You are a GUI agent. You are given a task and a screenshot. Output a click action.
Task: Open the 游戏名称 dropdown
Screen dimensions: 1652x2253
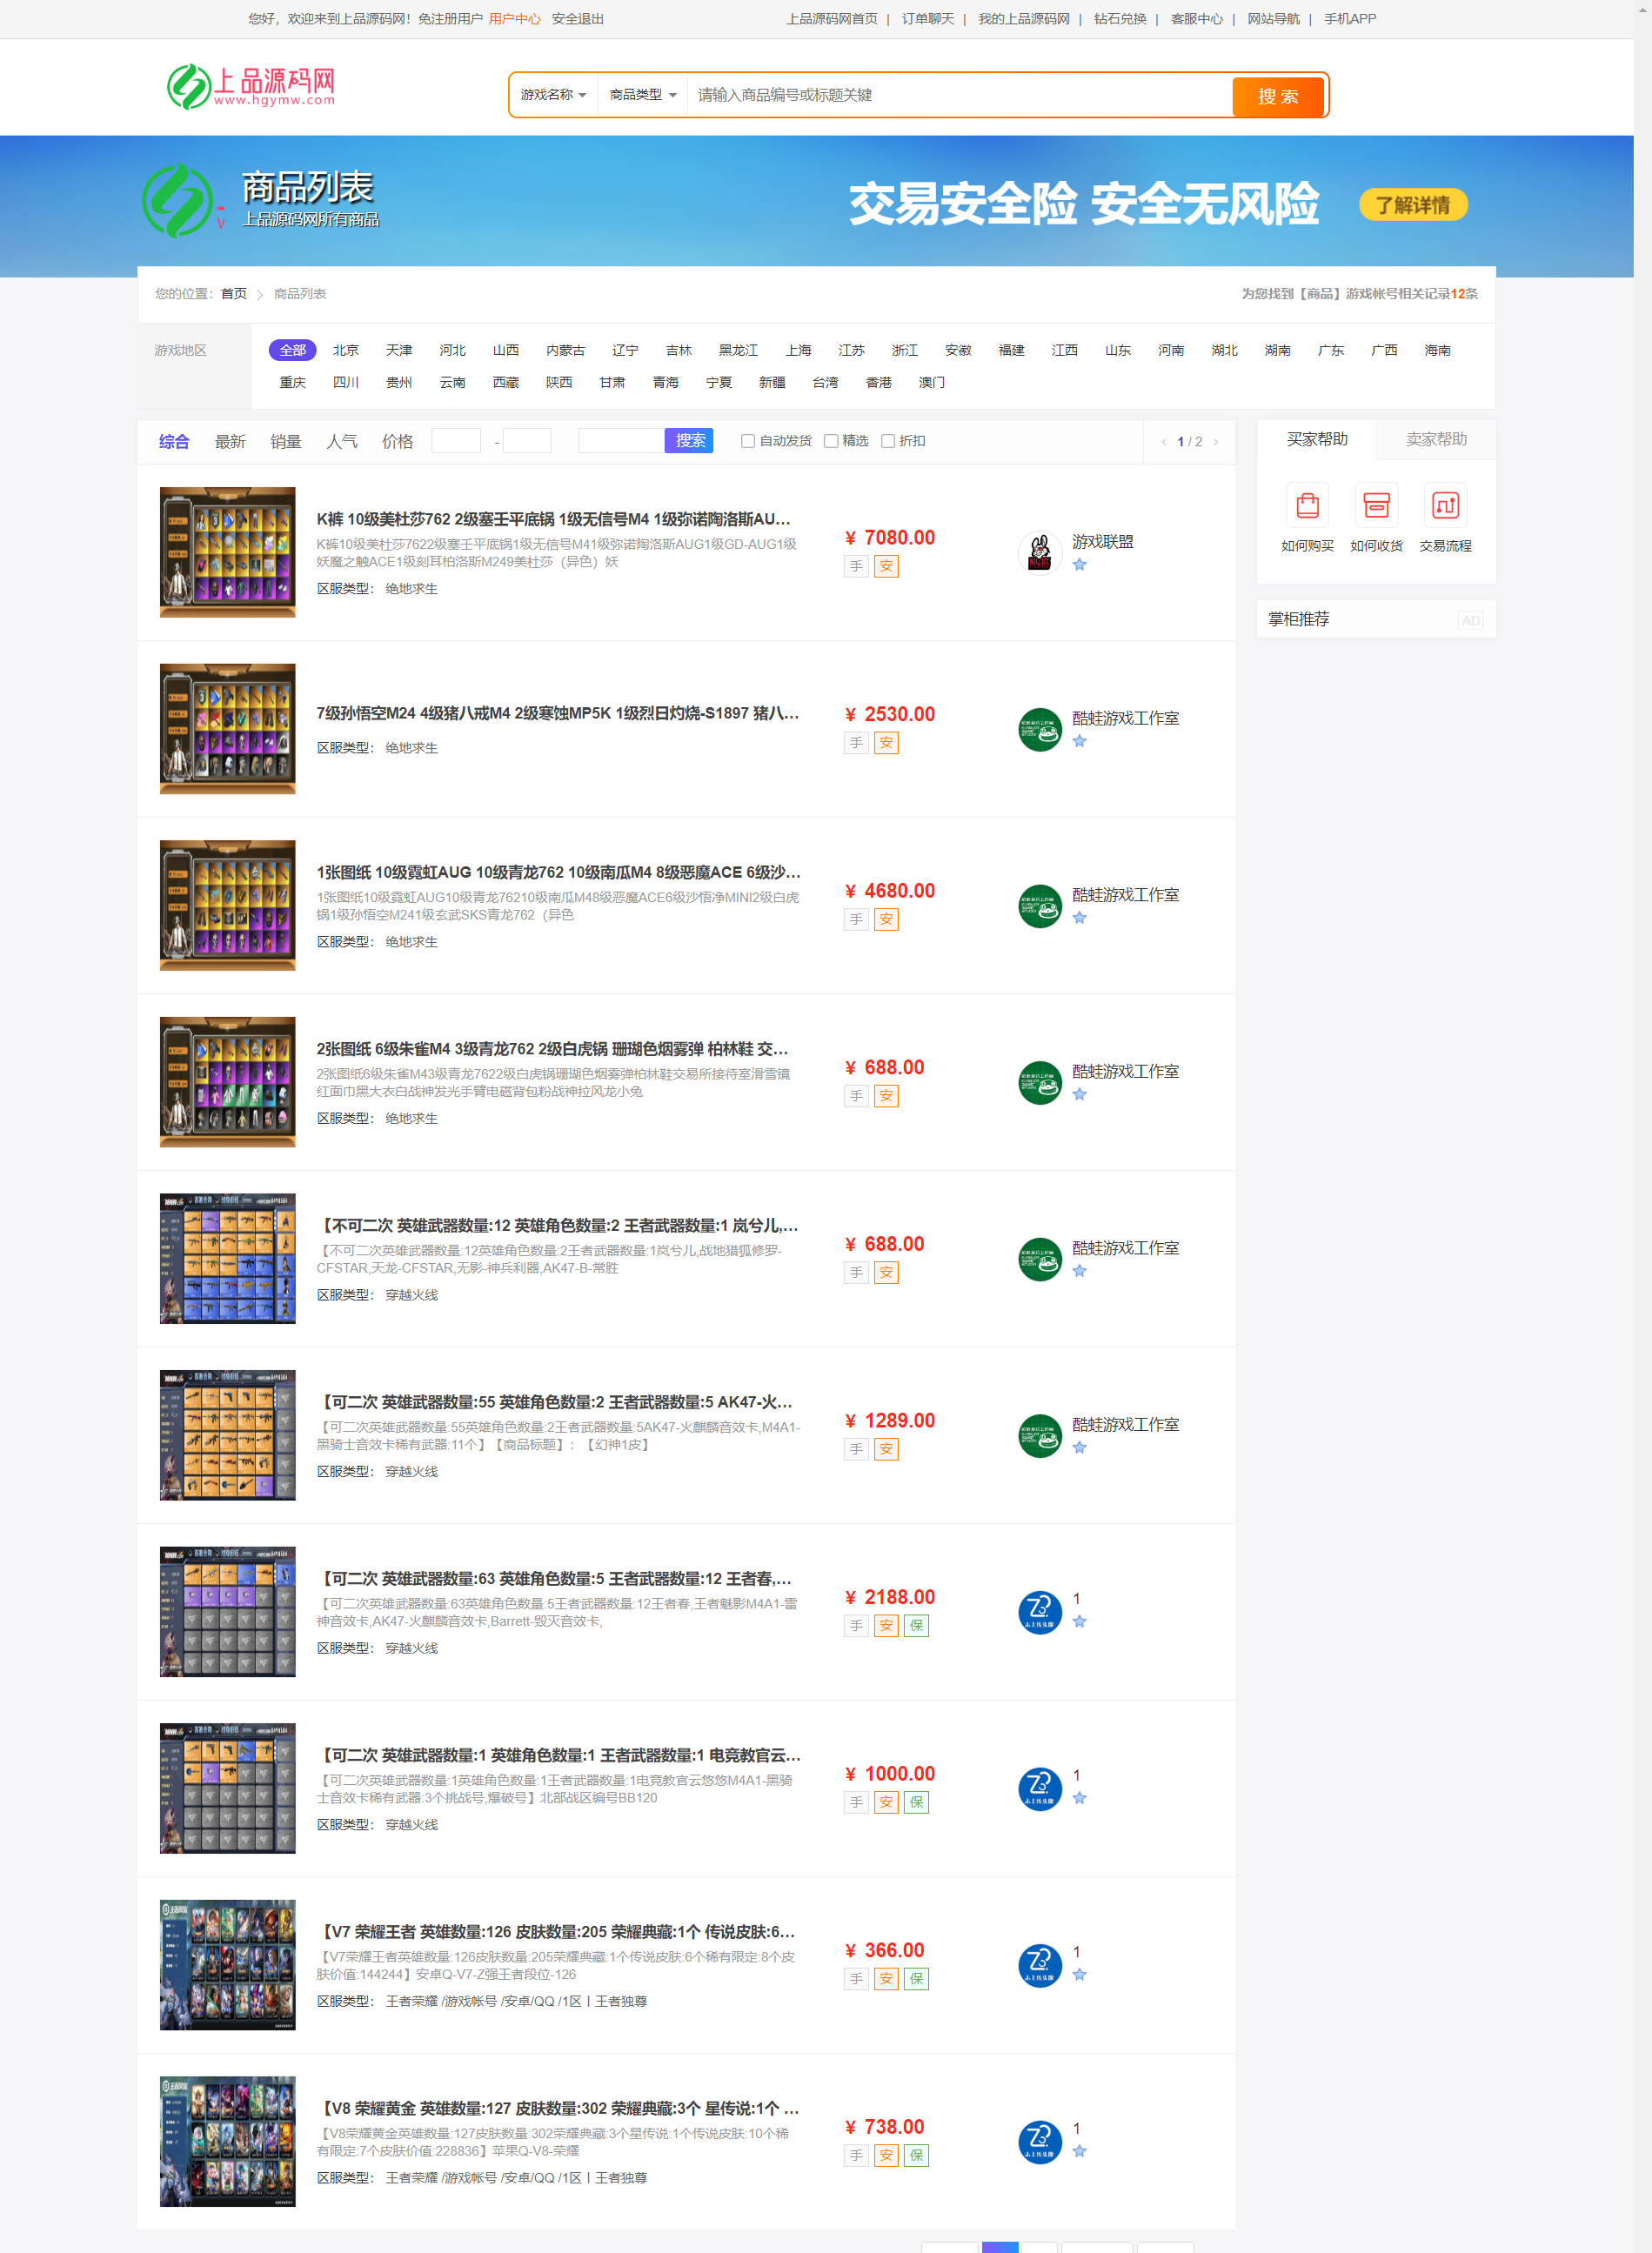(552, 95)
